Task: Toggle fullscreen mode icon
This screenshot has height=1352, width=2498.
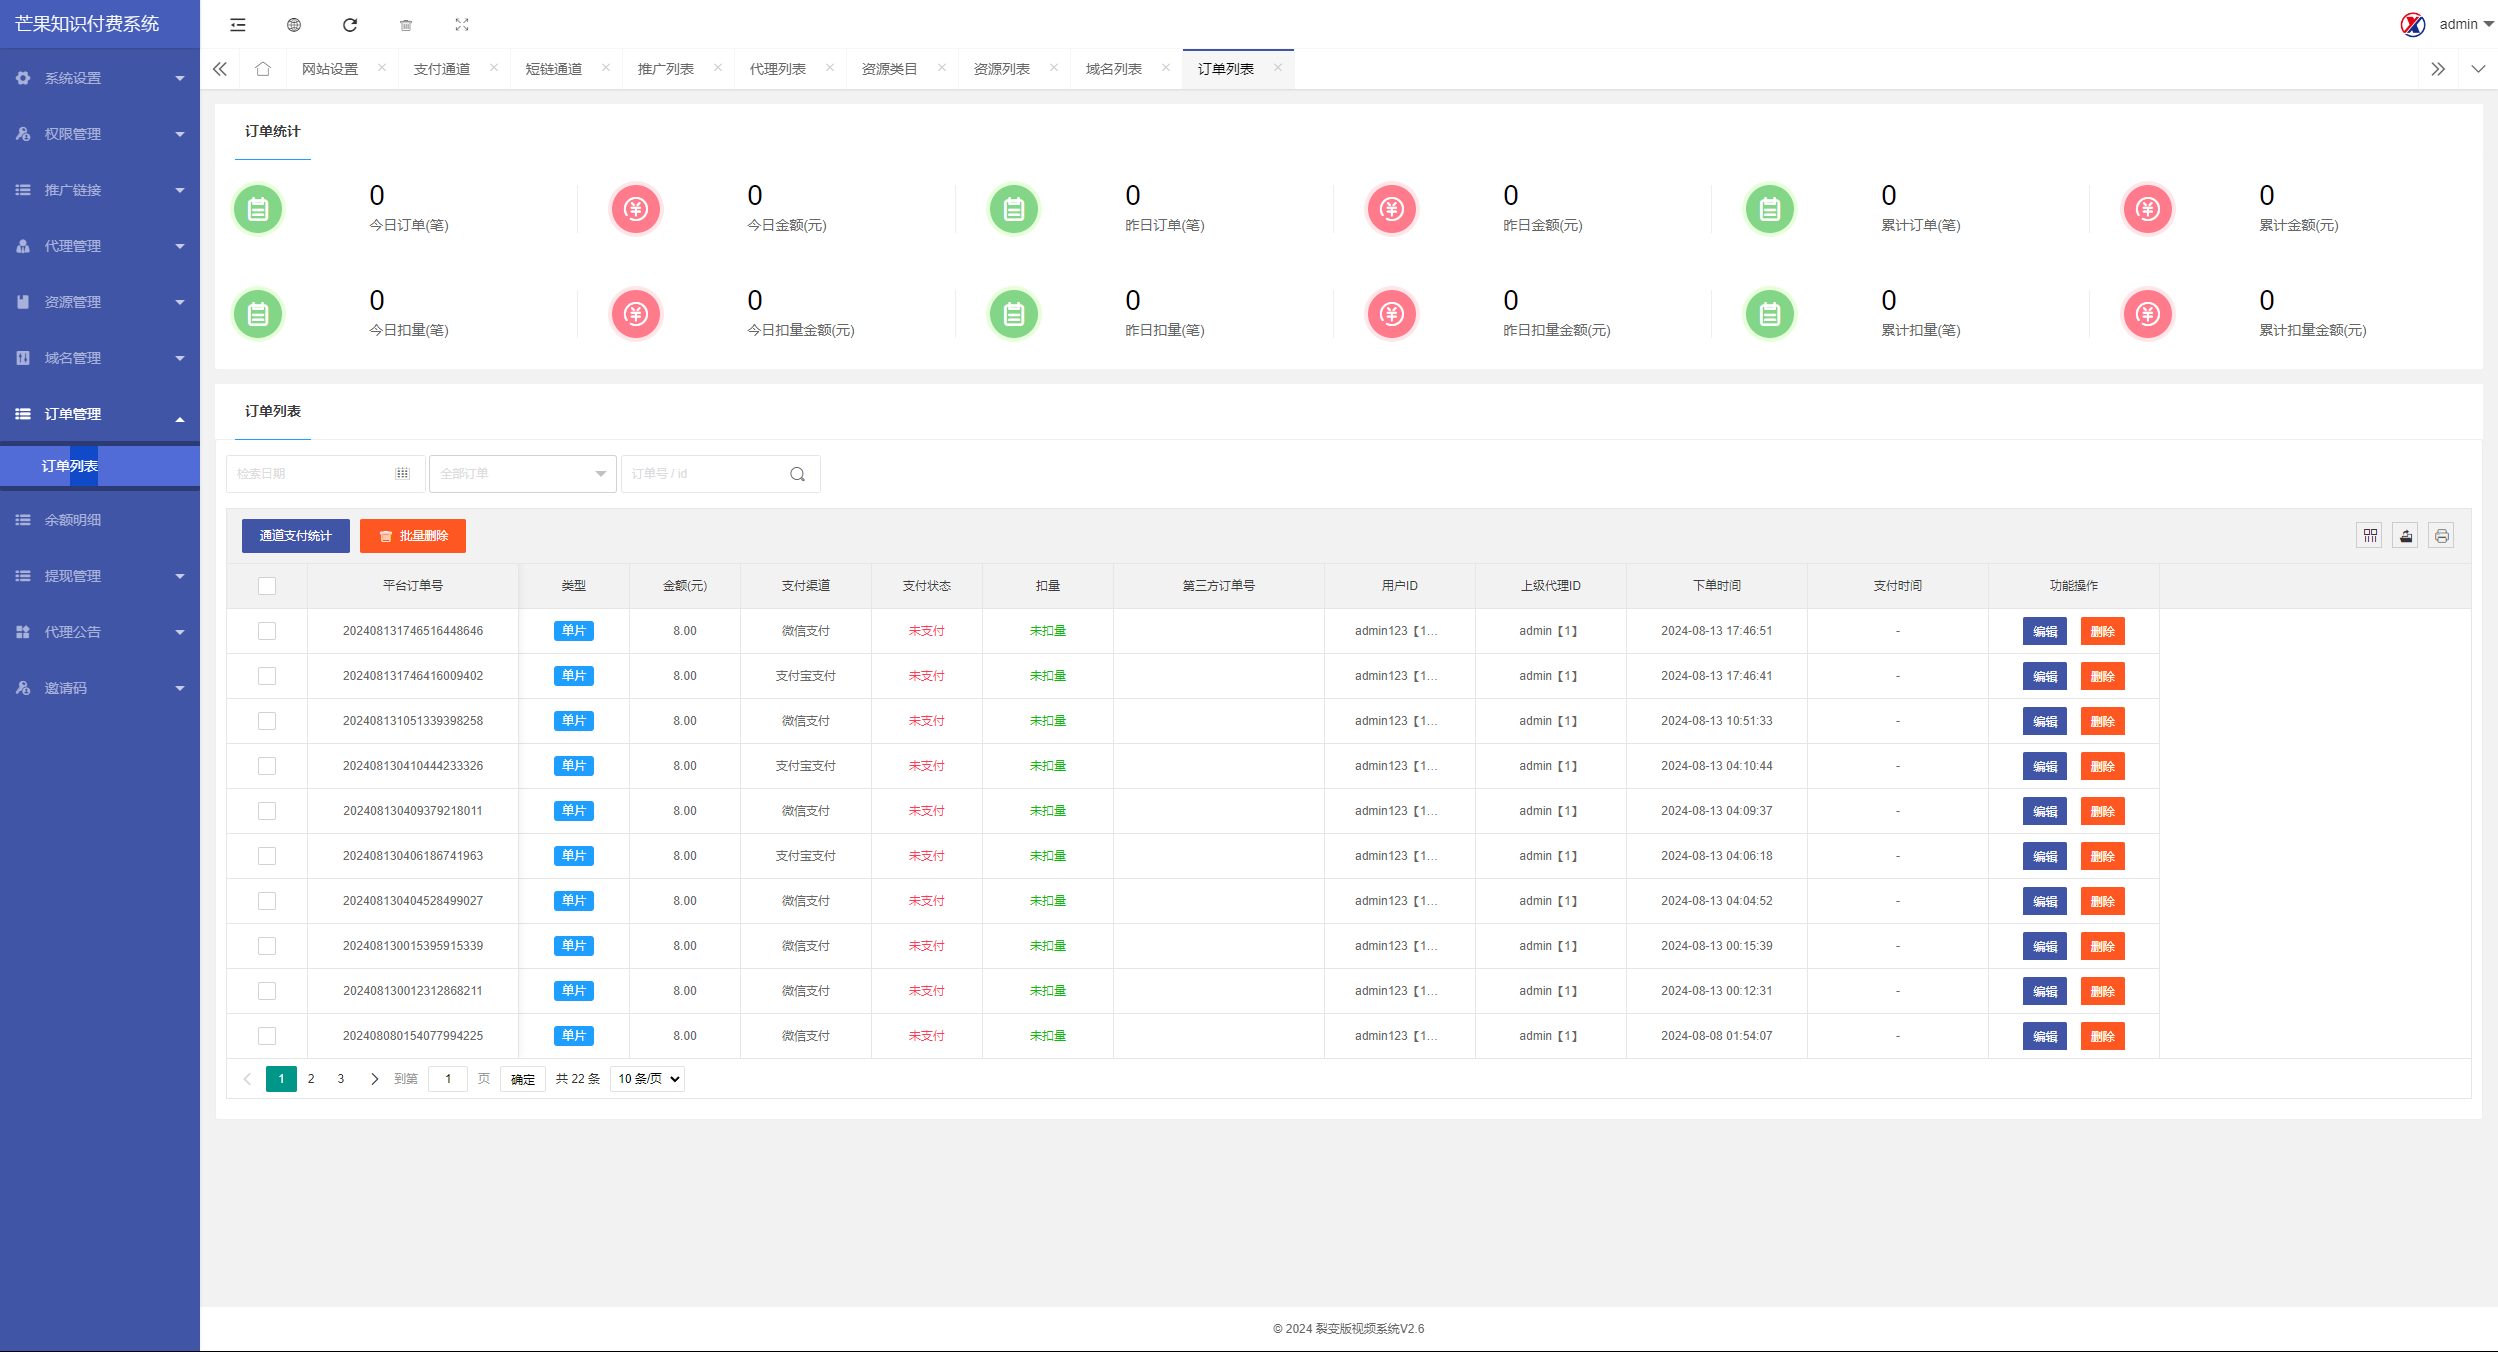Action: coord(462,25)
